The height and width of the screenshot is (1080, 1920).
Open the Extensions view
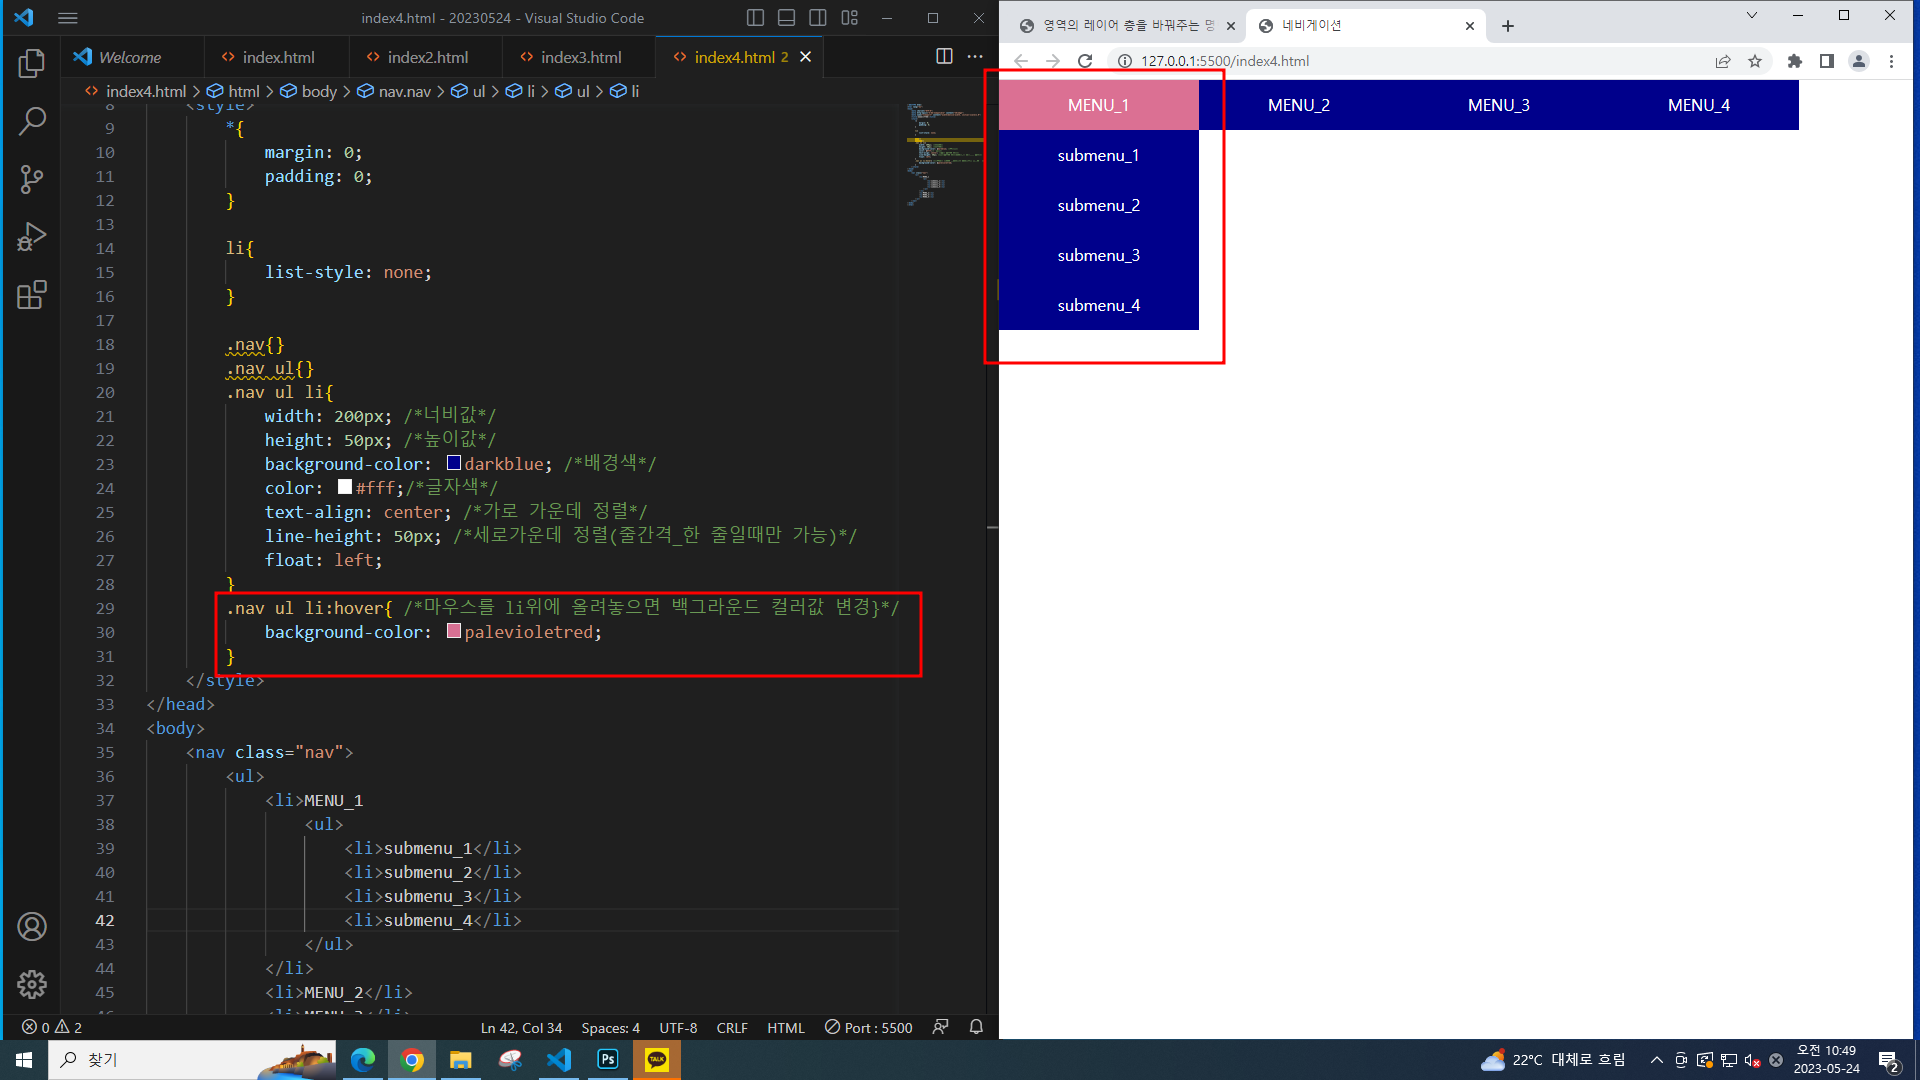tap(32, 295)
